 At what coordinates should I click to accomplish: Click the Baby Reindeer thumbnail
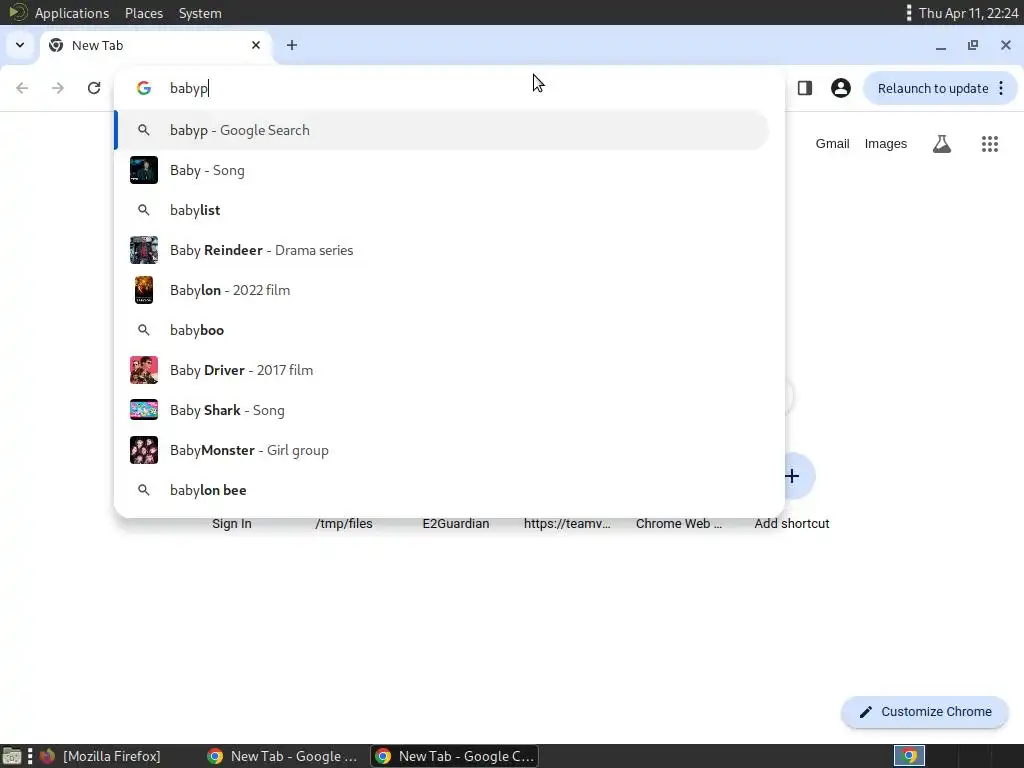click(144, 250)
